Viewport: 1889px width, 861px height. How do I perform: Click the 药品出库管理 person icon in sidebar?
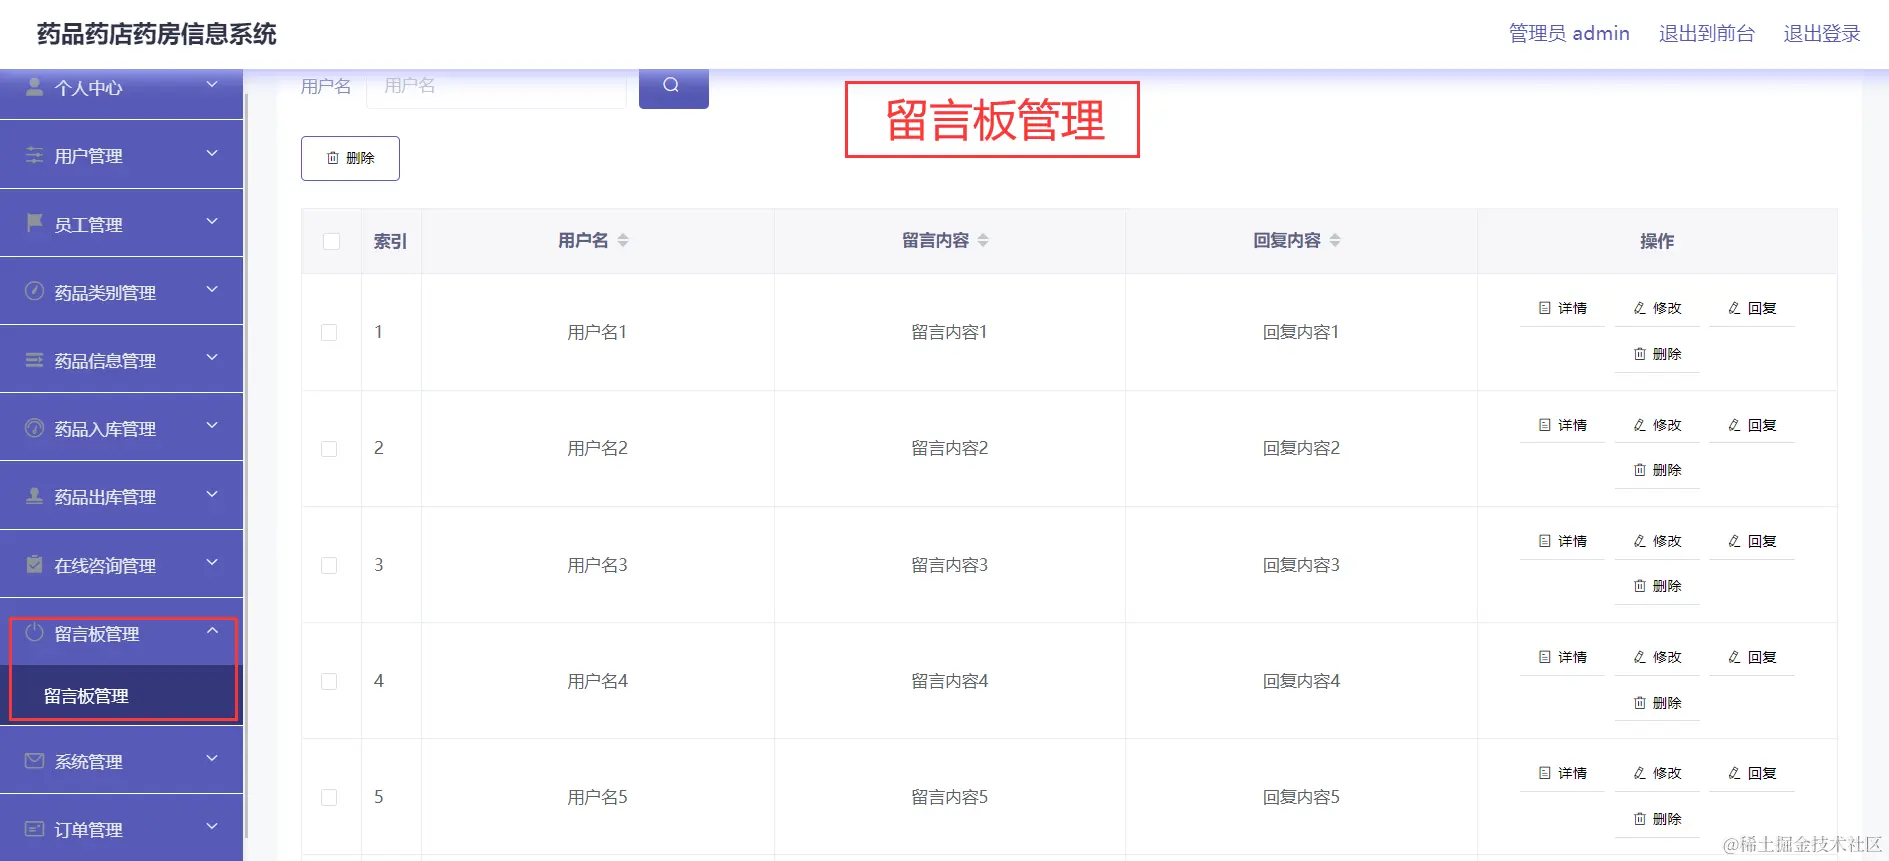point(34,496)
